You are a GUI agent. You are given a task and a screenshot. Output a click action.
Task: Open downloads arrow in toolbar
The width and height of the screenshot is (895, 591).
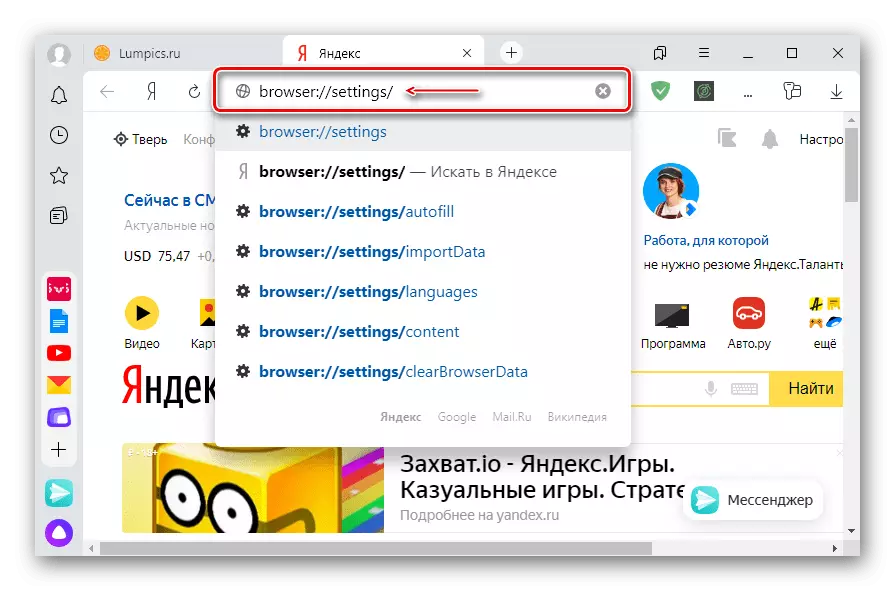pos(836,91)
